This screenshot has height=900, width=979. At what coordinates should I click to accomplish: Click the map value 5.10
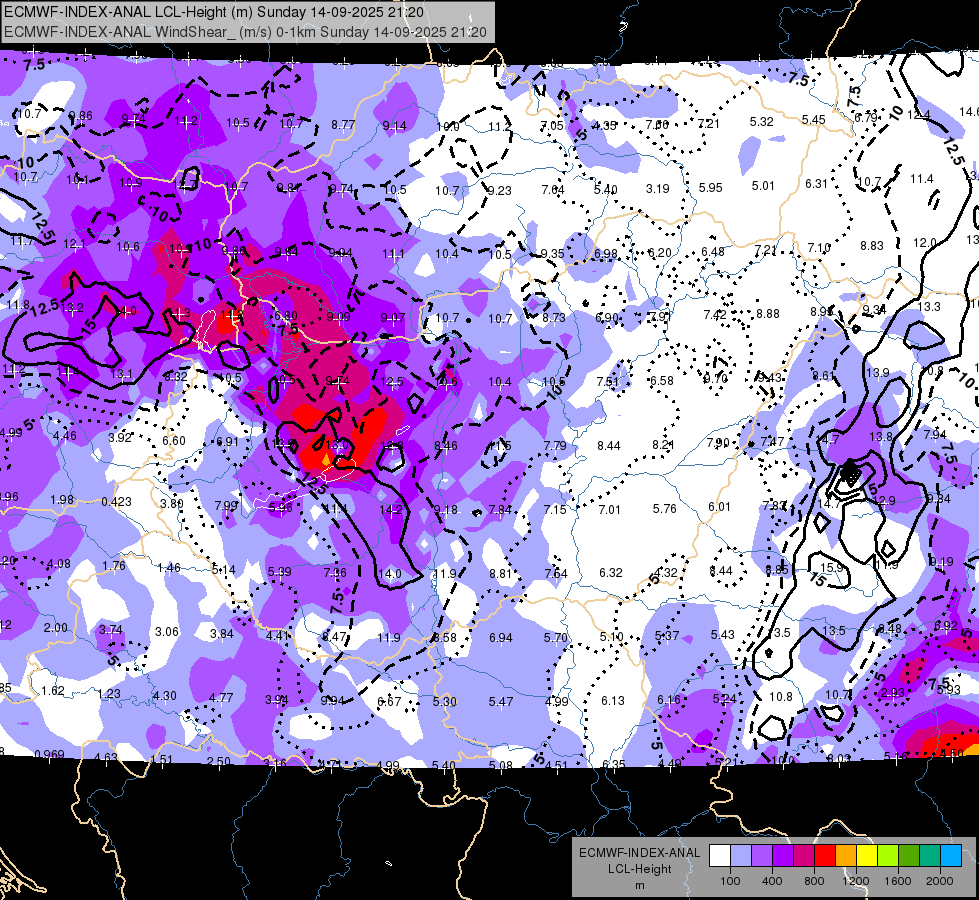coord(611,636)
